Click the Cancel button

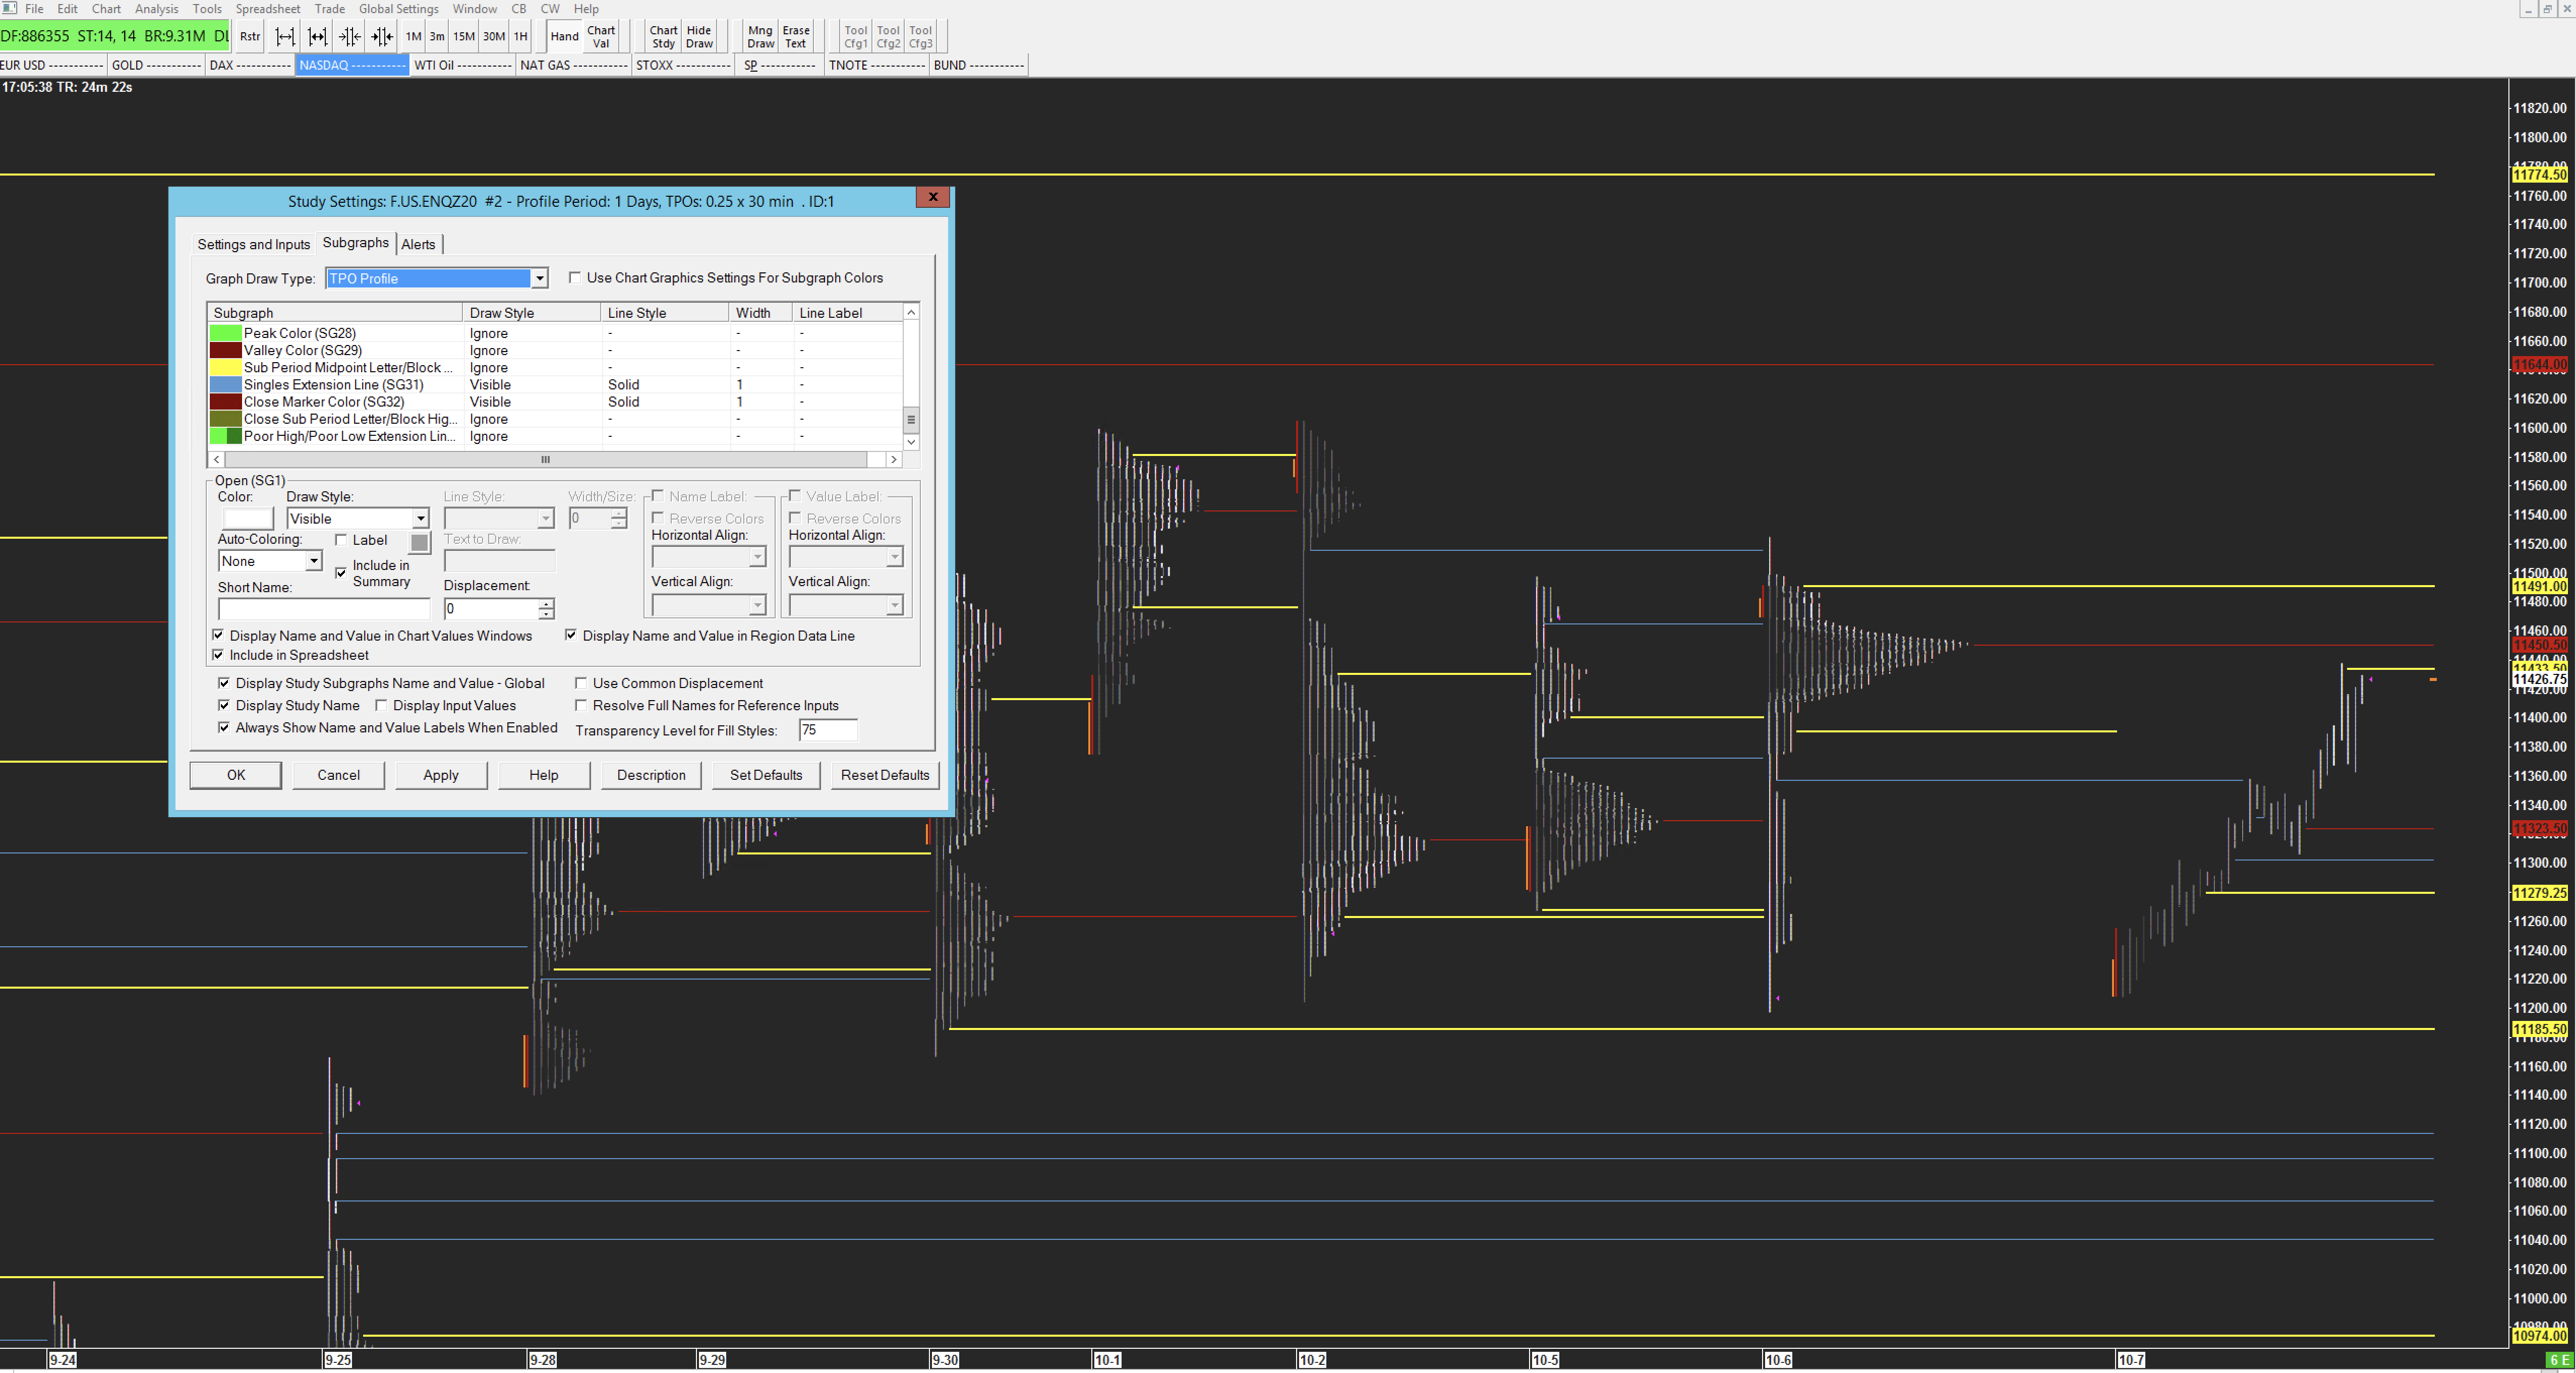(x=339, y=775)
